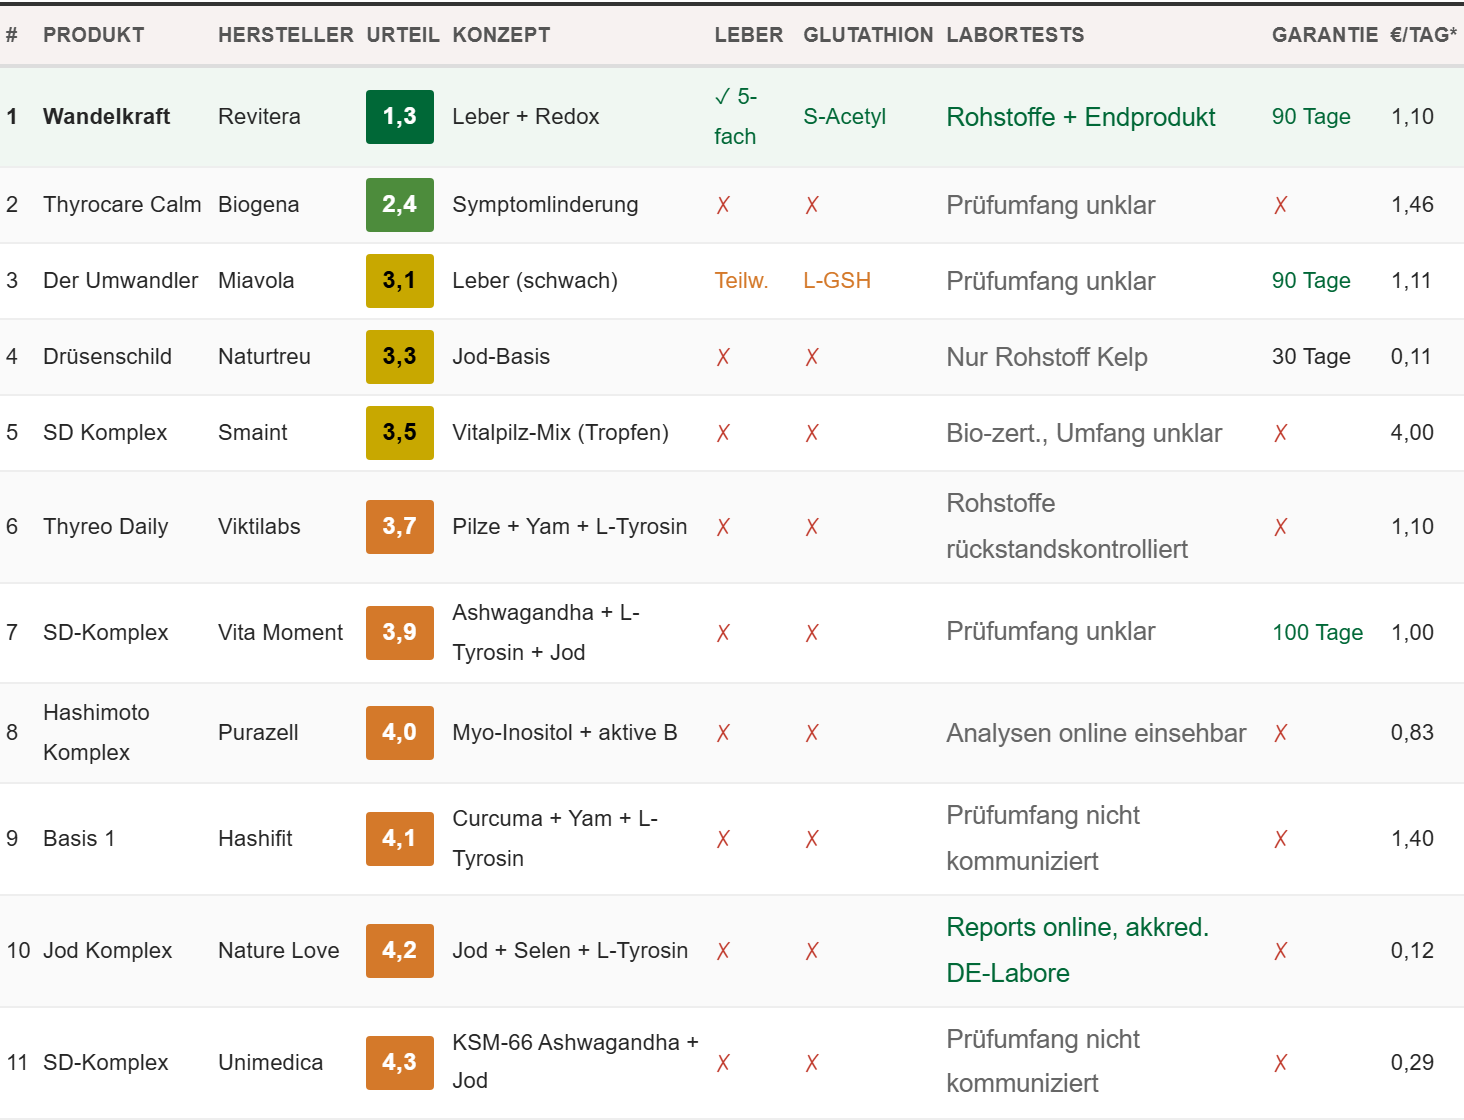The image size is (1464, 1120).
Task: Click the 30 Tage guarantee for Drüsenschild
Action: pos(1311,357)
